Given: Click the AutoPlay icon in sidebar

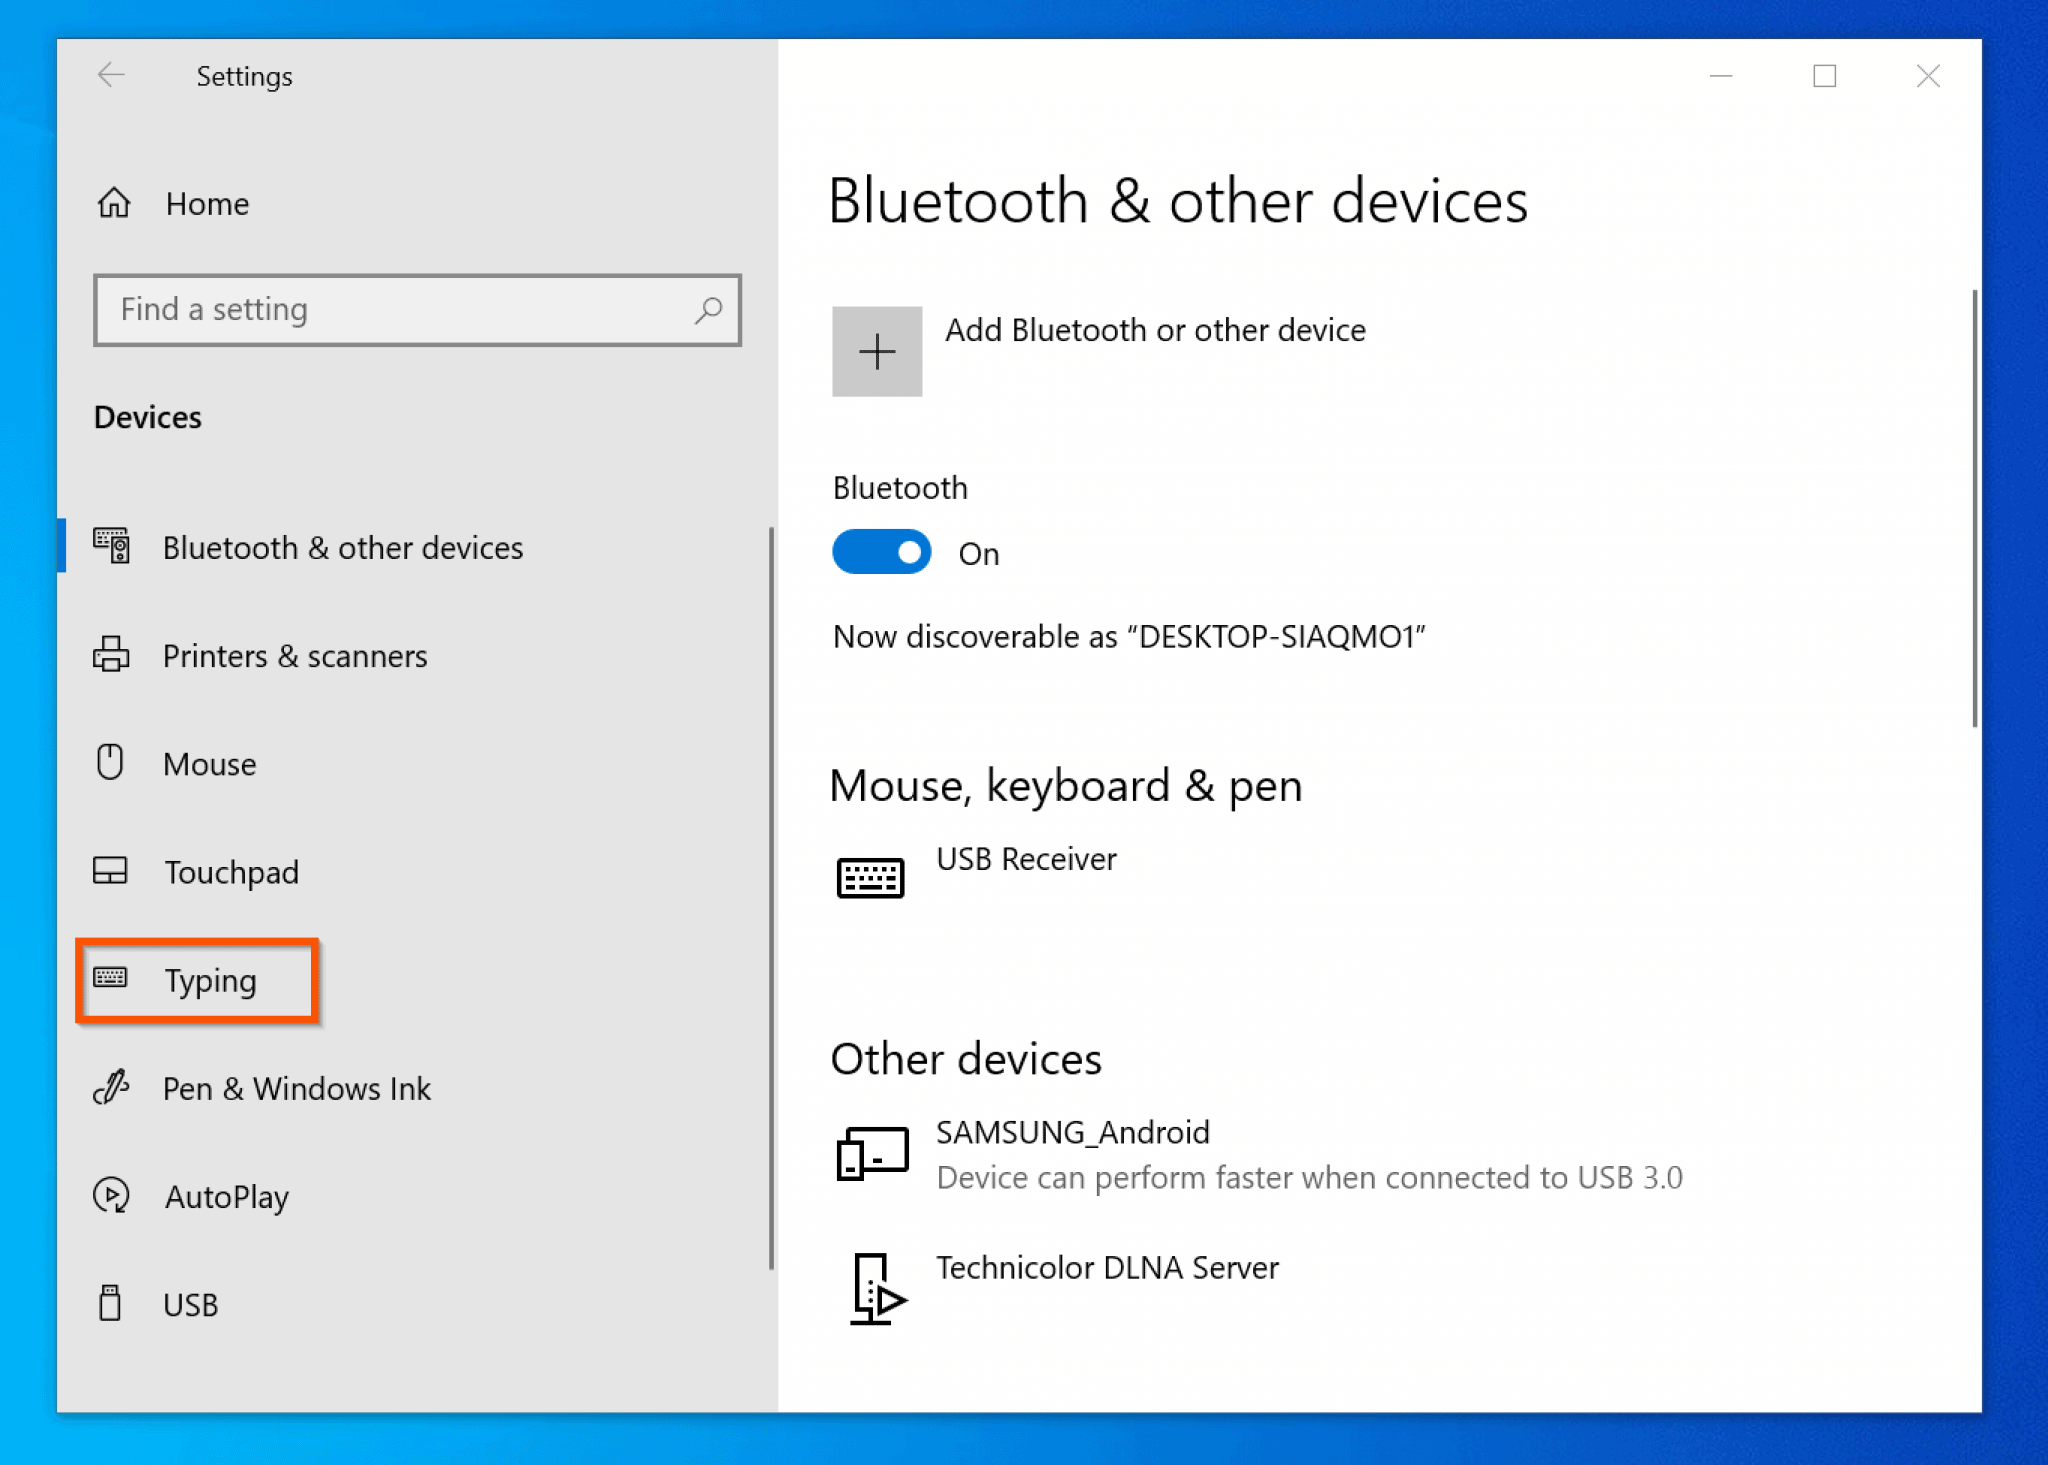Looking at the screenshot, I should (111, 1195).
